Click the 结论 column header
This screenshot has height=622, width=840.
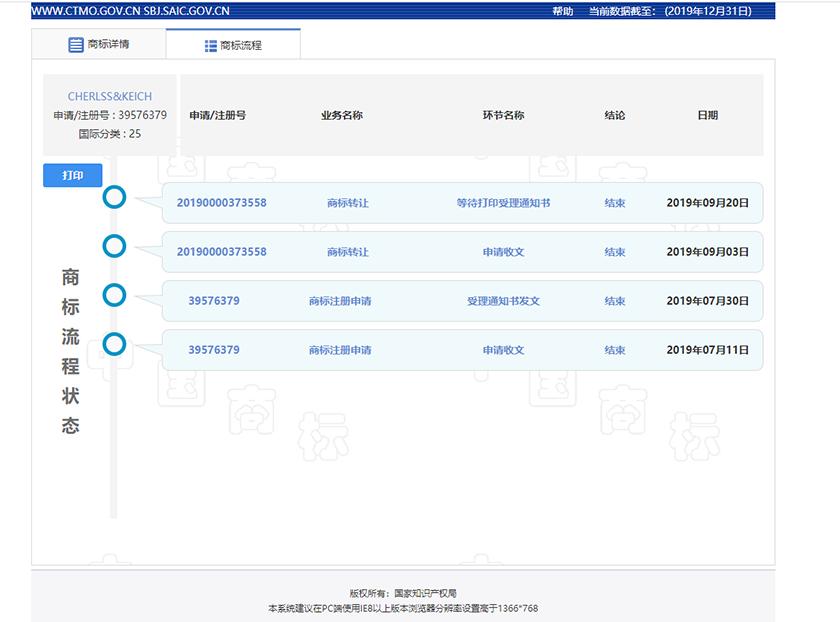pos(616,115)
